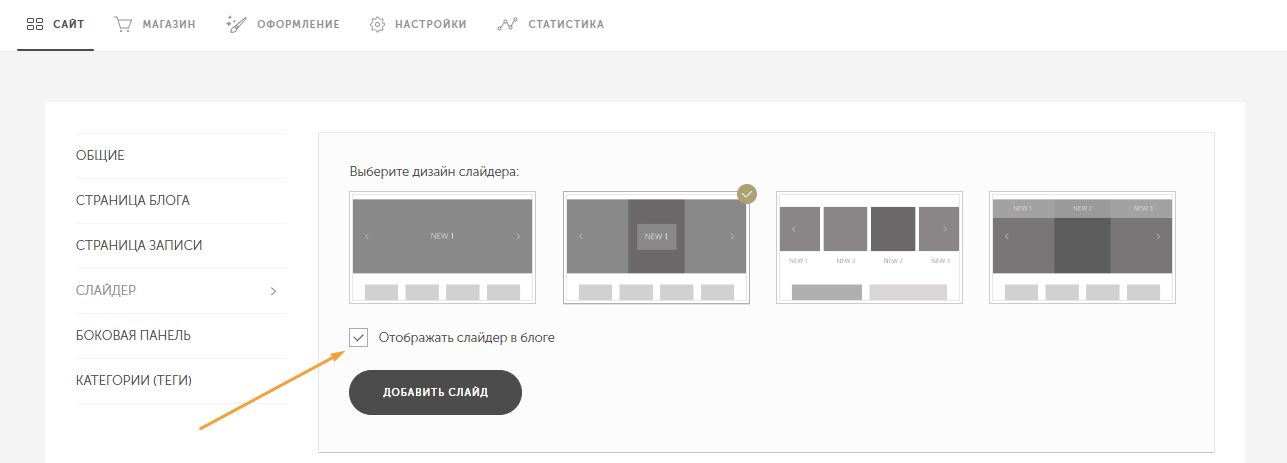Click the brush icon for Оформление
Image resolution: width=1287 pixels, height=463 pixels.
(x=236, y=24)
